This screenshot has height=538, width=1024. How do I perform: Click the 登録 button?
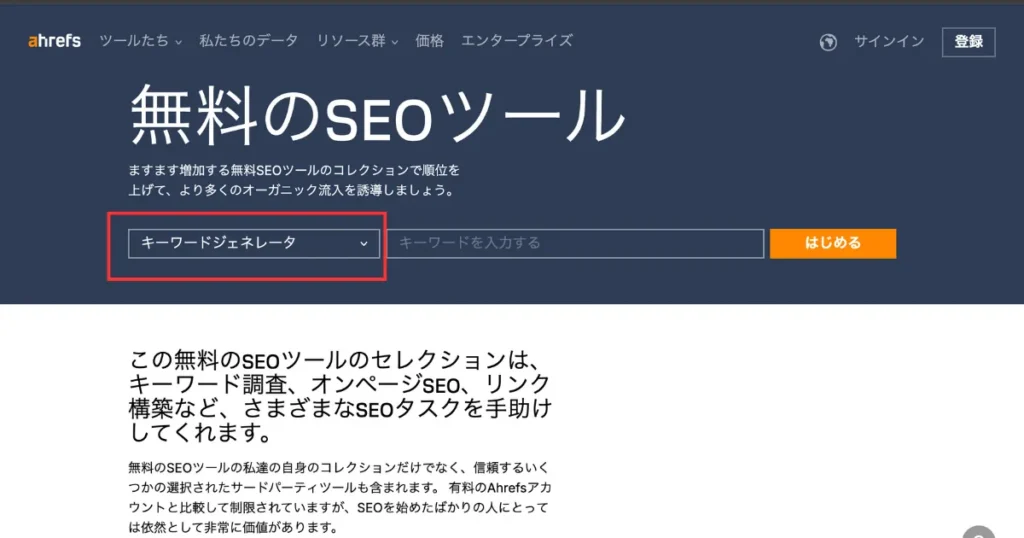968,42
